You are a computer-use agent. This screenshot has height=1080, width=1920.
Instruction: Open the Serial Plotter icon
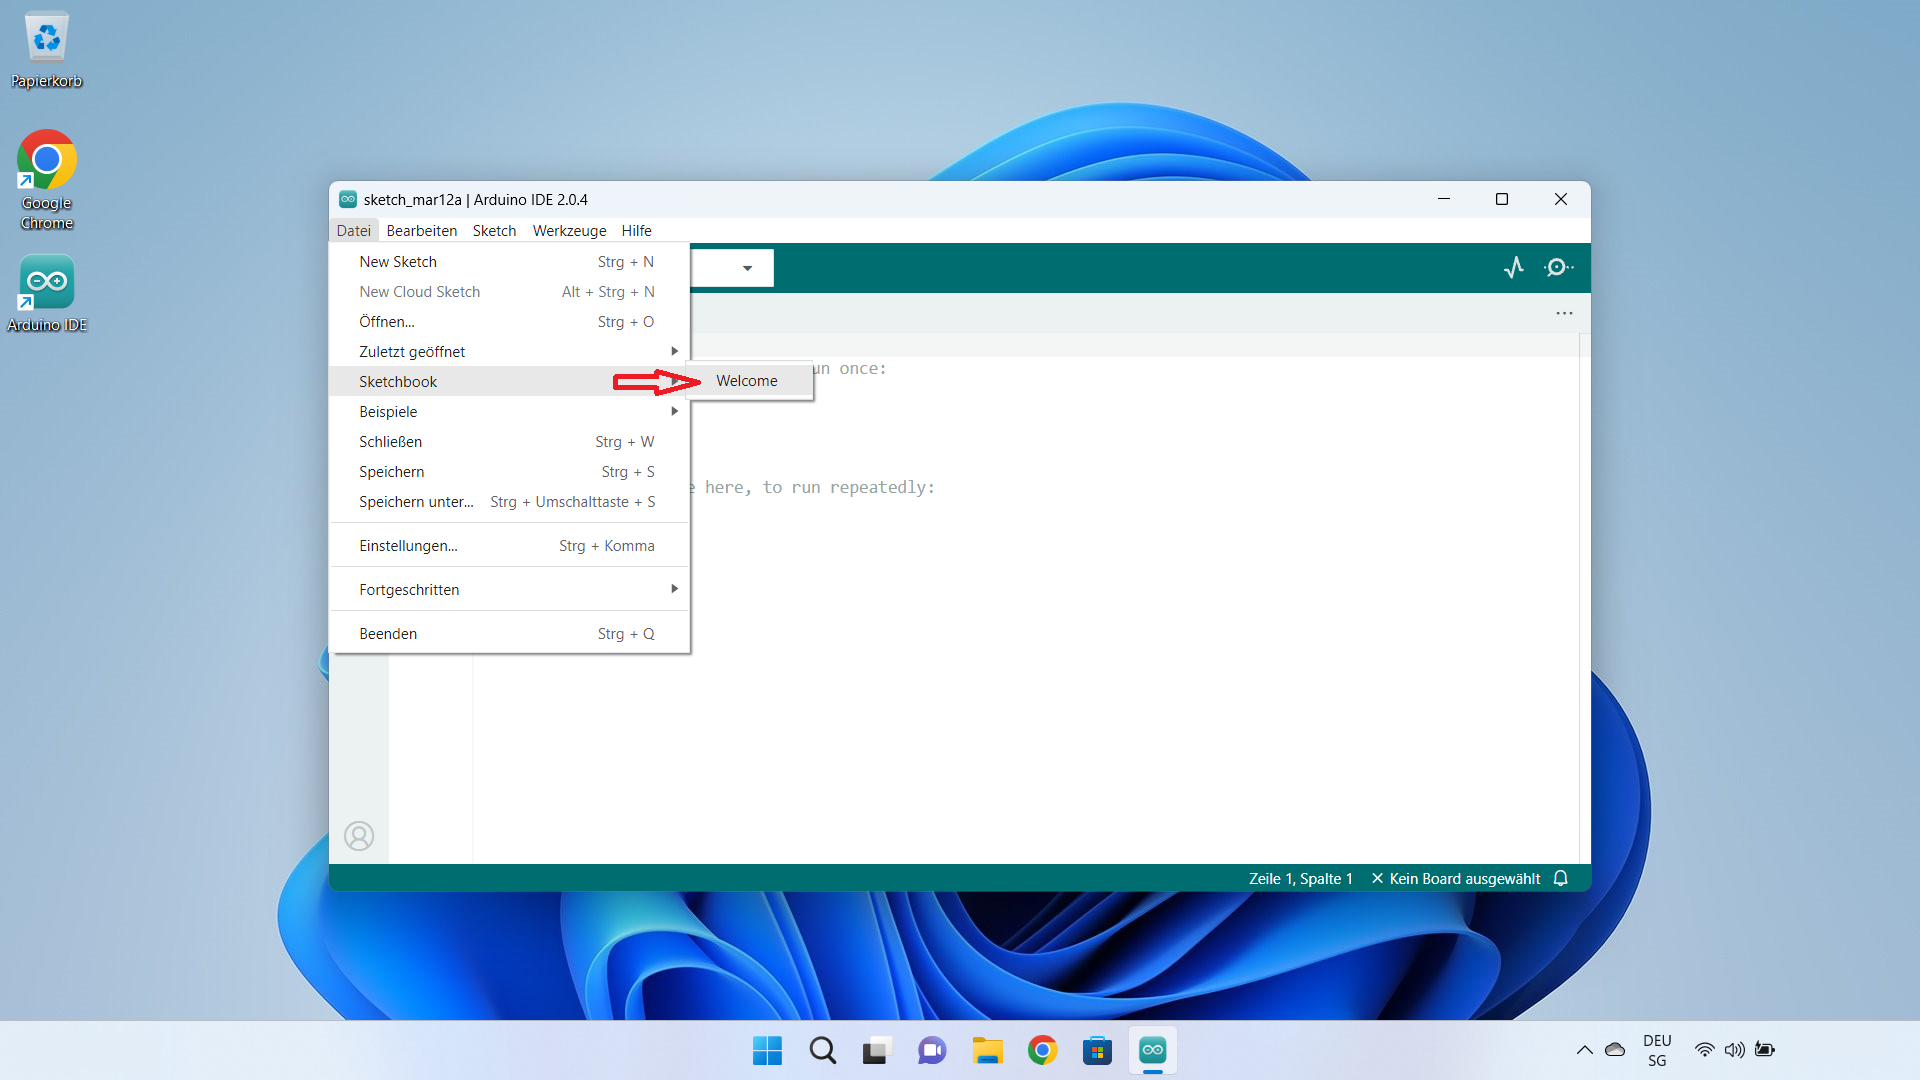[1514, 267]
